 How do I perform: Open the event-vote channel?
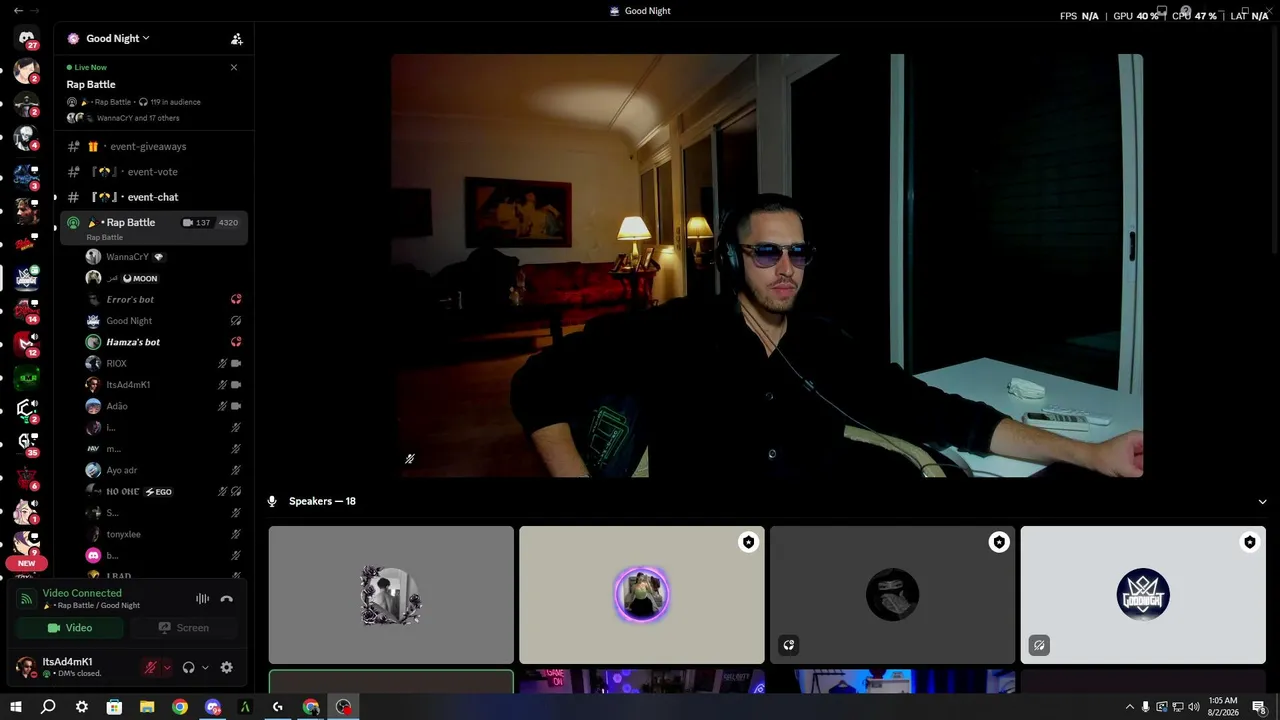point(154,172)
